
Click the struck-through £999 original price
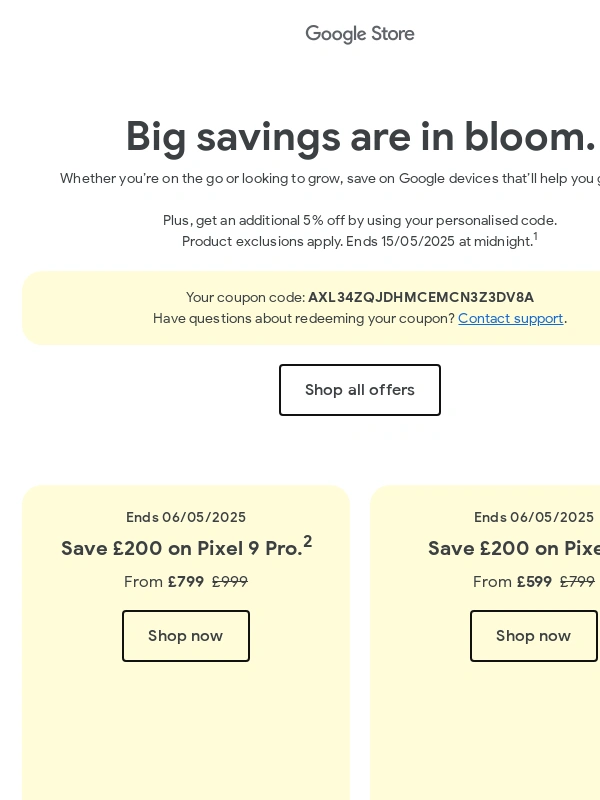[x=230, y=582]
